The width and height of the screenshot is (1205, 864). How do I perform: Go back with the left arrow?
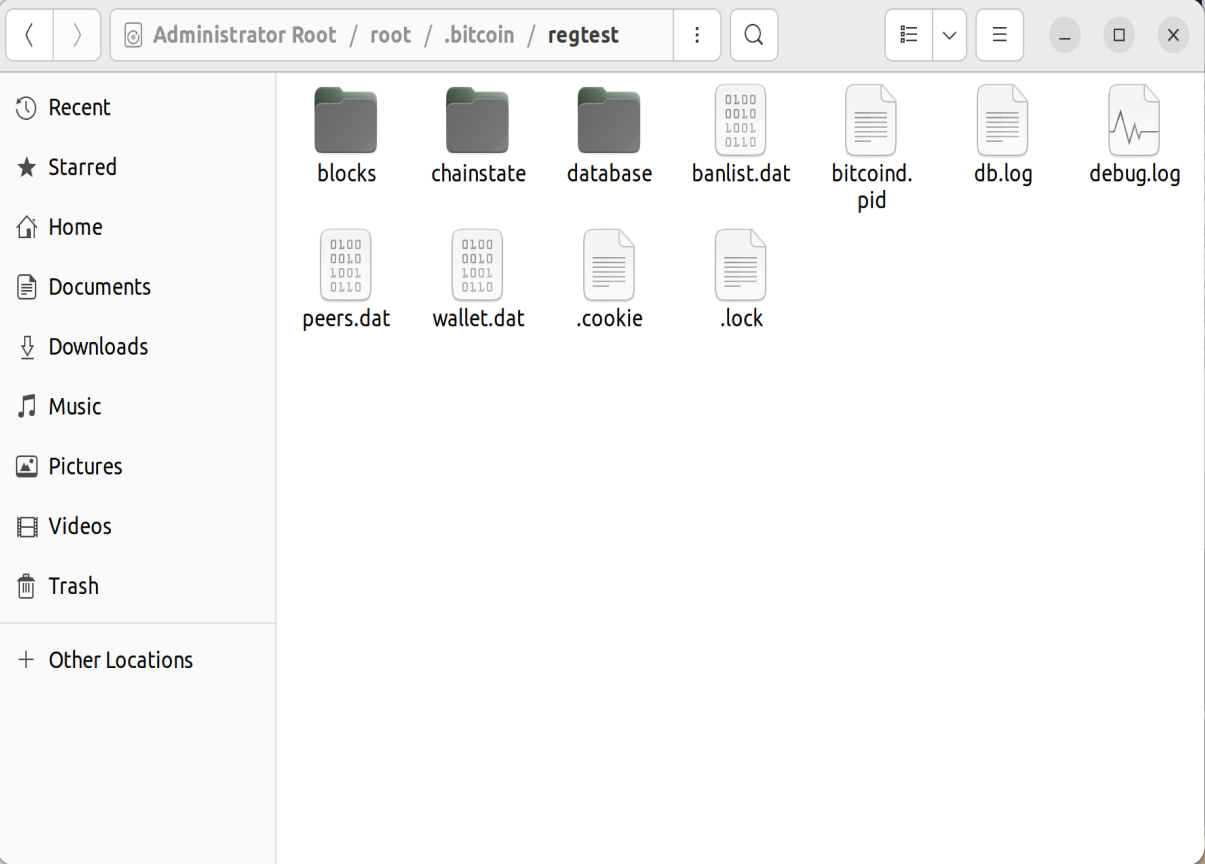point(29,36)
